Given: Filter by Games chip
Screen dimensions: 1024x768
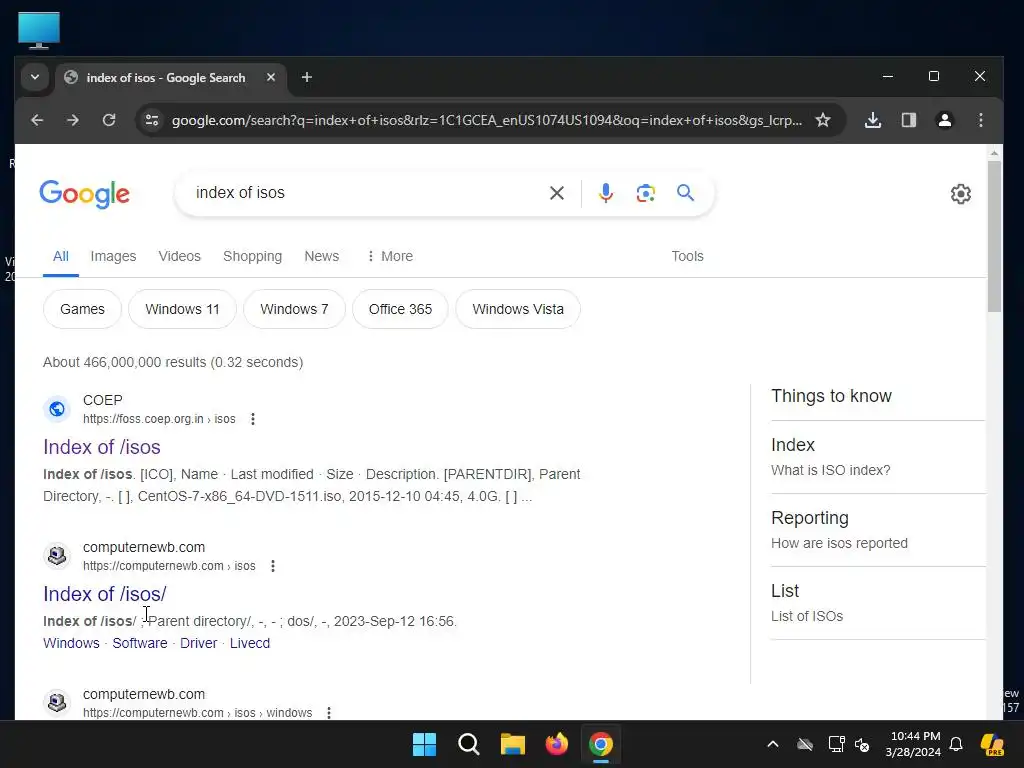Looking at the screenshot, I should 82,309.
